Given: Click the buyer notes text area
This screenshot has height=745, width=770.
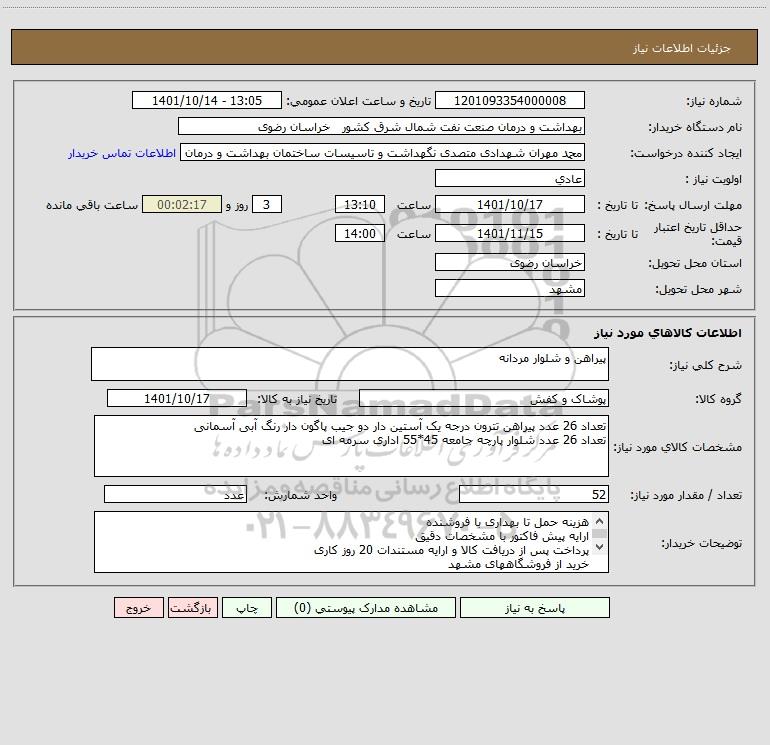Looking at the screenshot, I should pyautogui.click(x=351, y=542).
